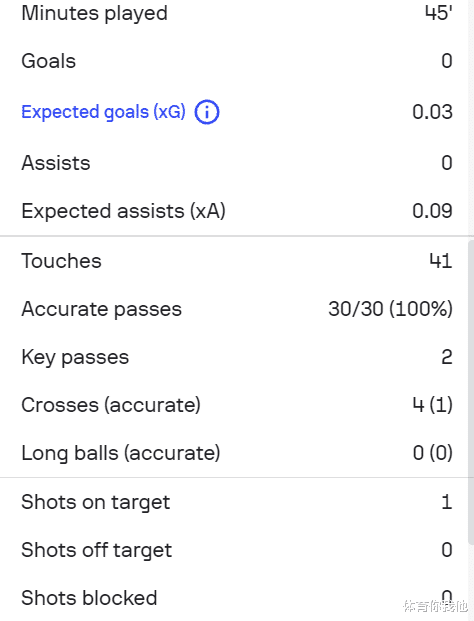
Task: Click the Accurate passes label
Action: [101, 309]
